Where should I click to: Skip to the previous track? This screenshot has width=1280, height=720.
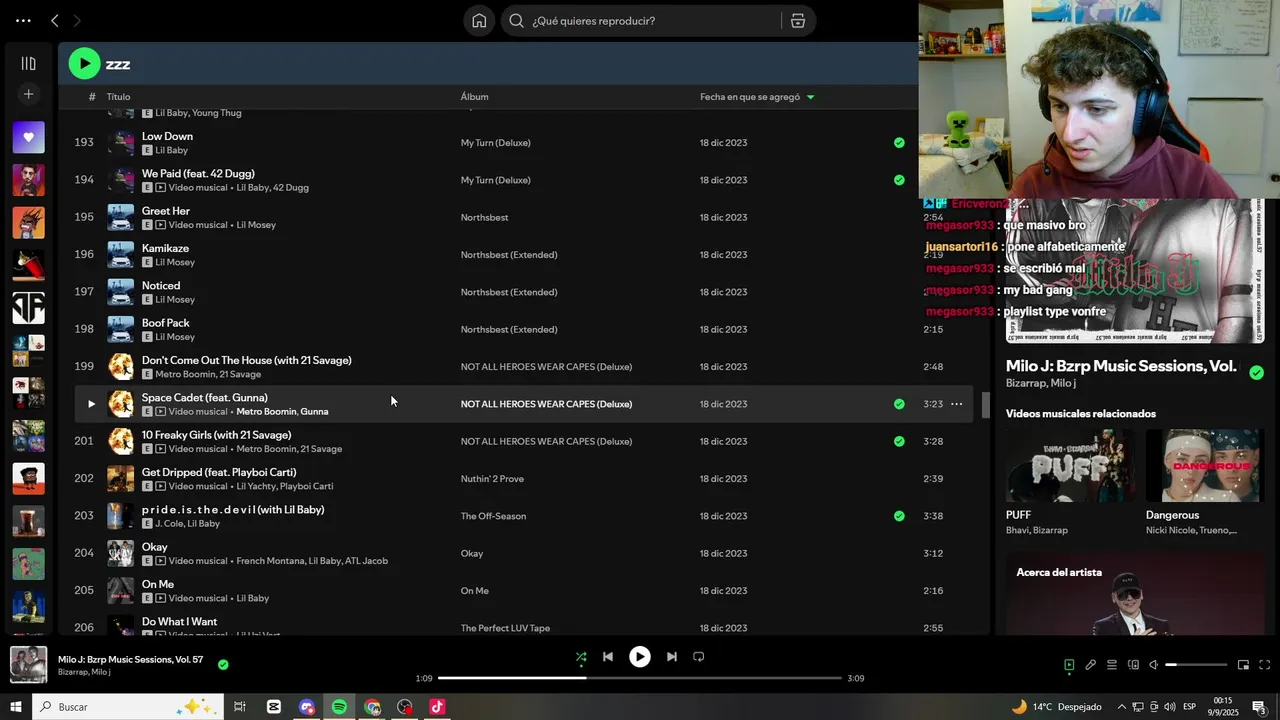tap(608, 657)
